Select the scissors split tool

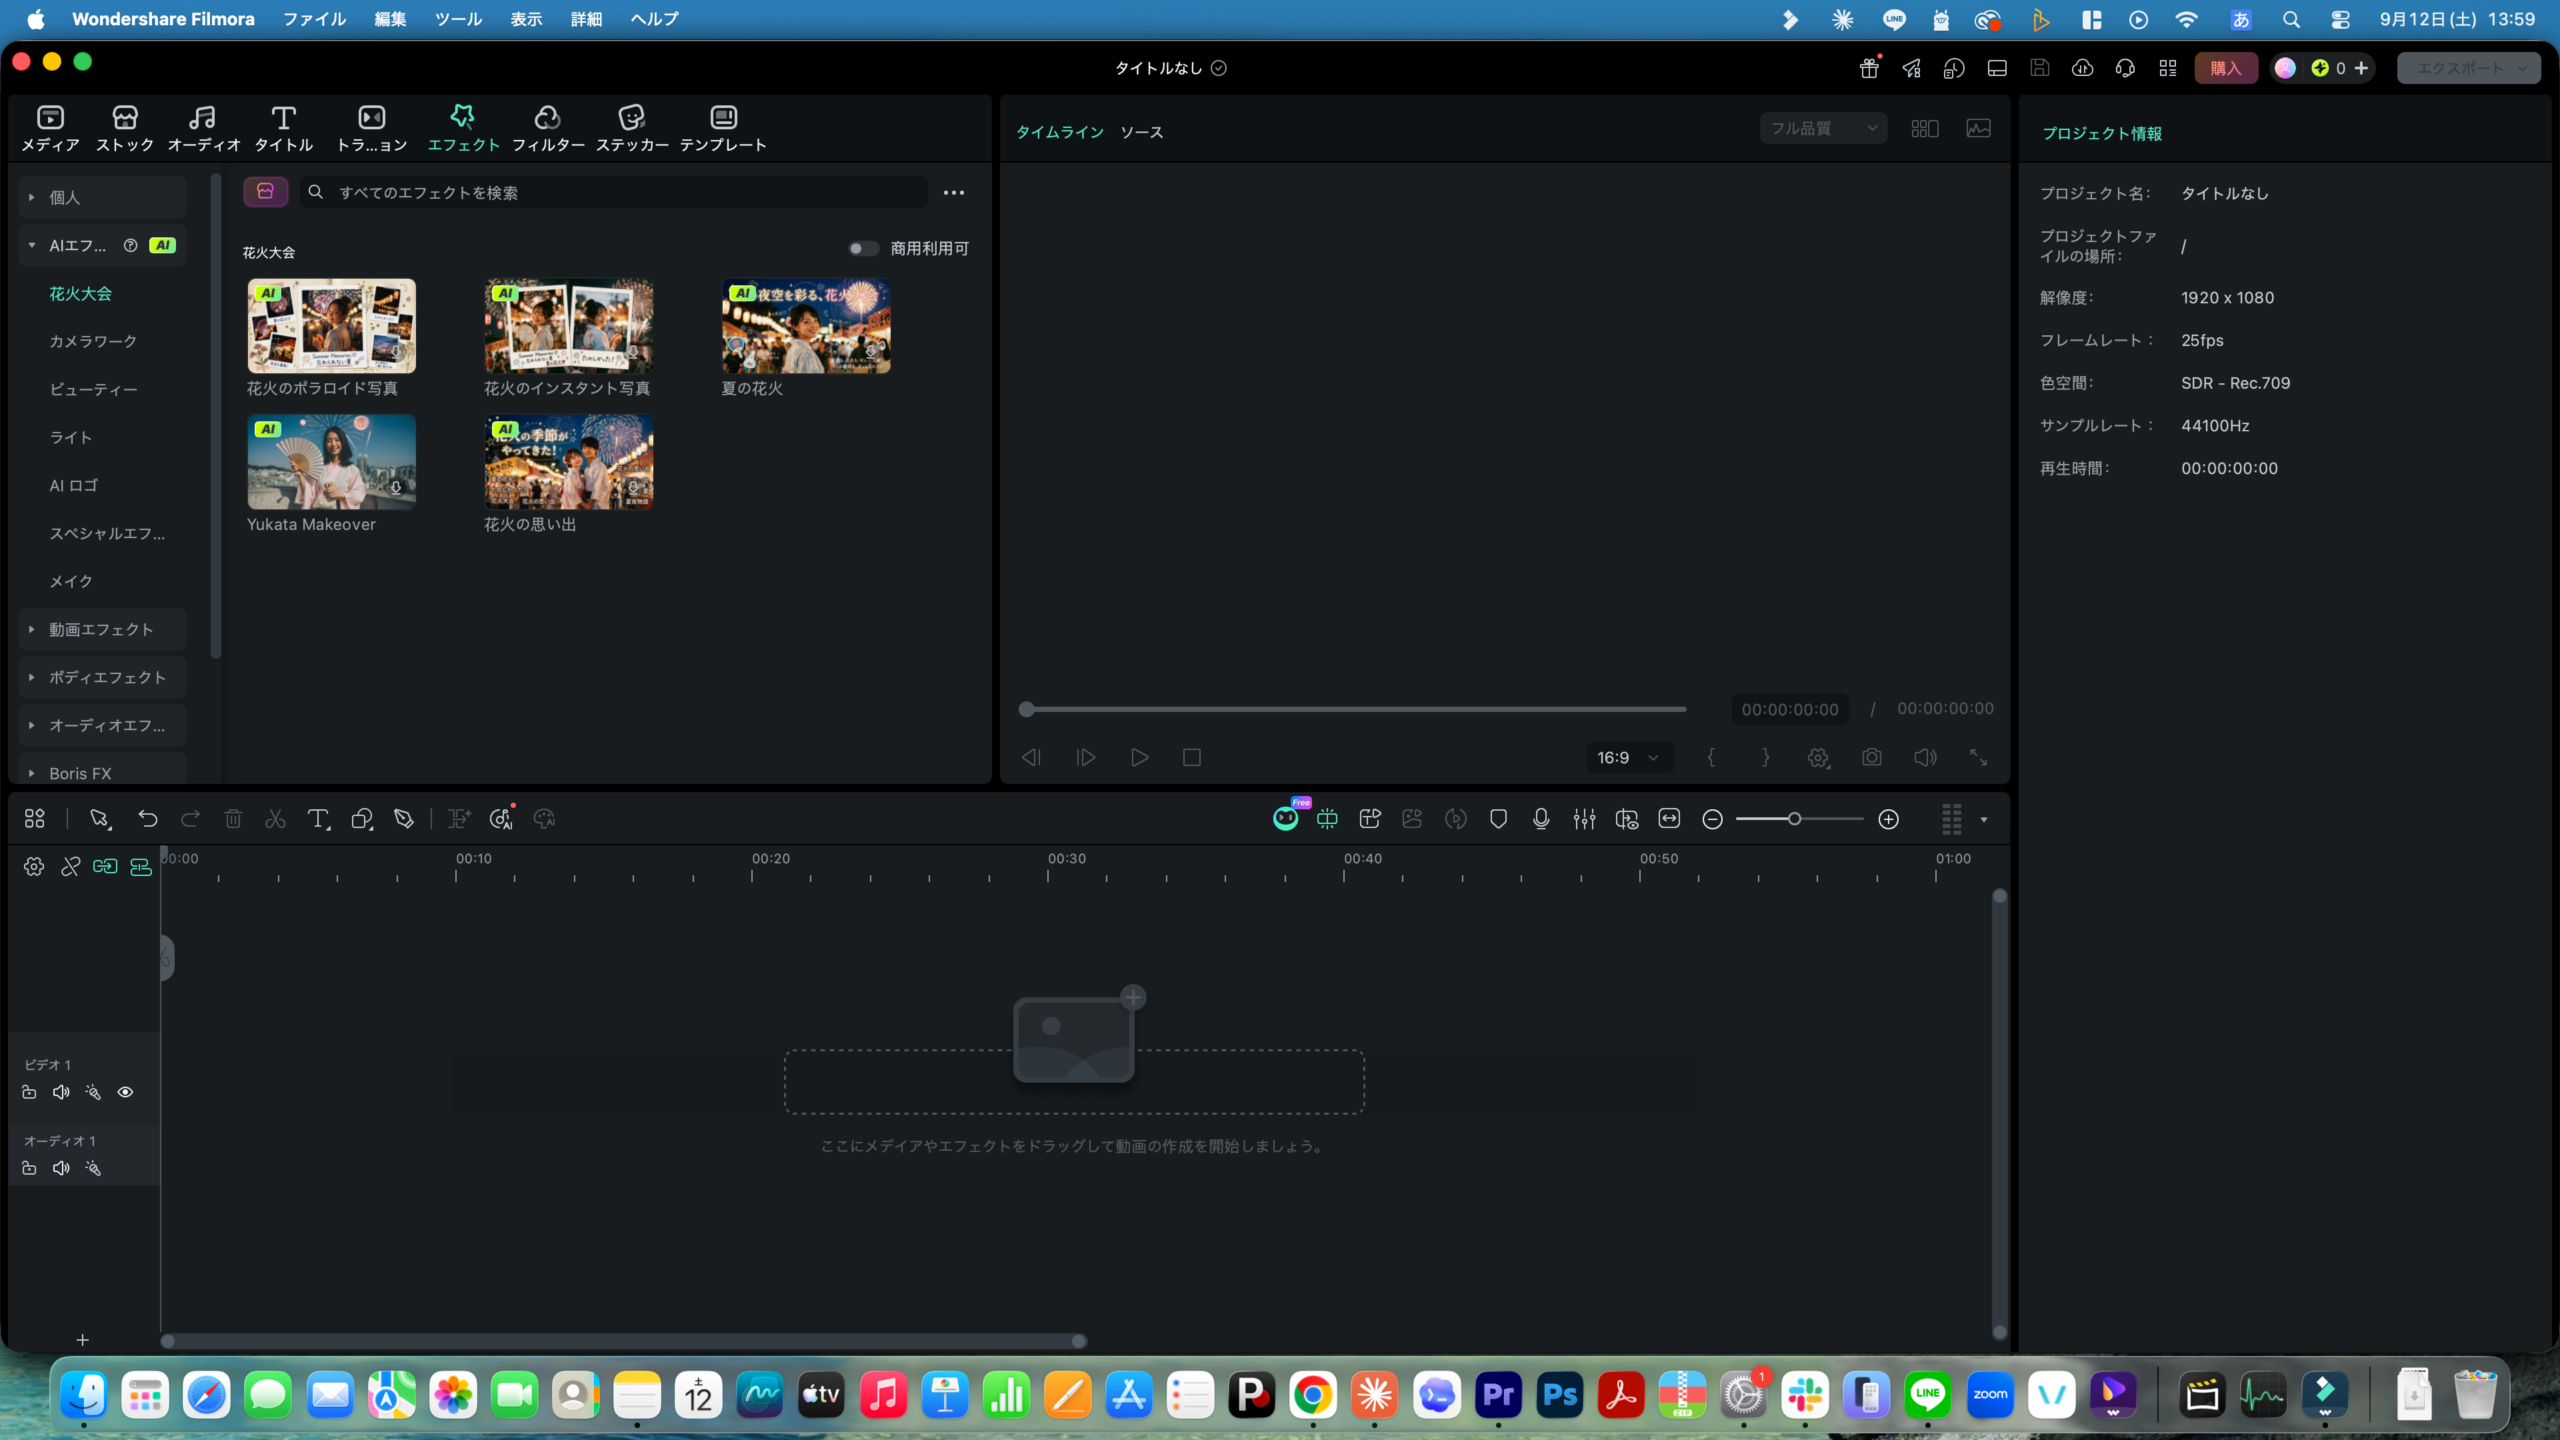click(275, 819)
